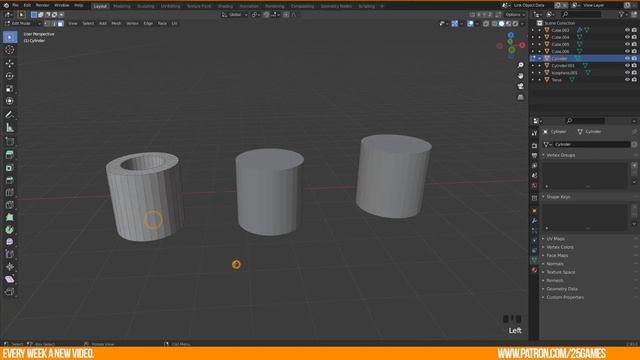Open the Material properties tab

click(534, 270)
